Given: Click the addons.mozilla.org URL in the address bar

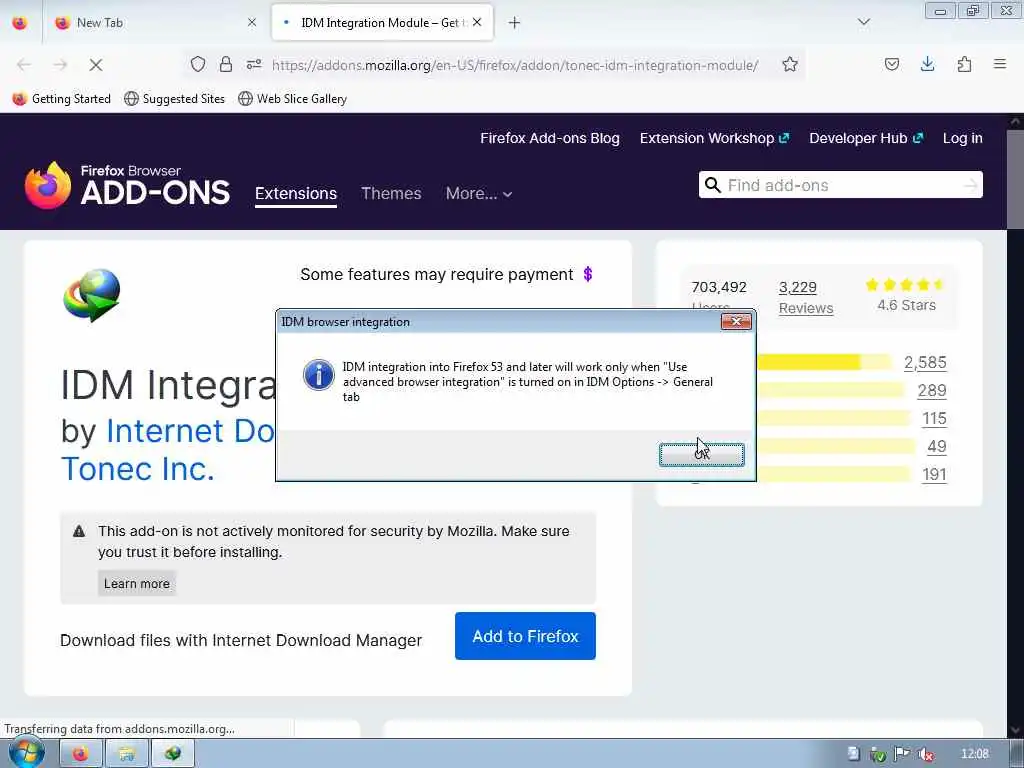Looking at the screenshot, I should [x=515, y=65].
